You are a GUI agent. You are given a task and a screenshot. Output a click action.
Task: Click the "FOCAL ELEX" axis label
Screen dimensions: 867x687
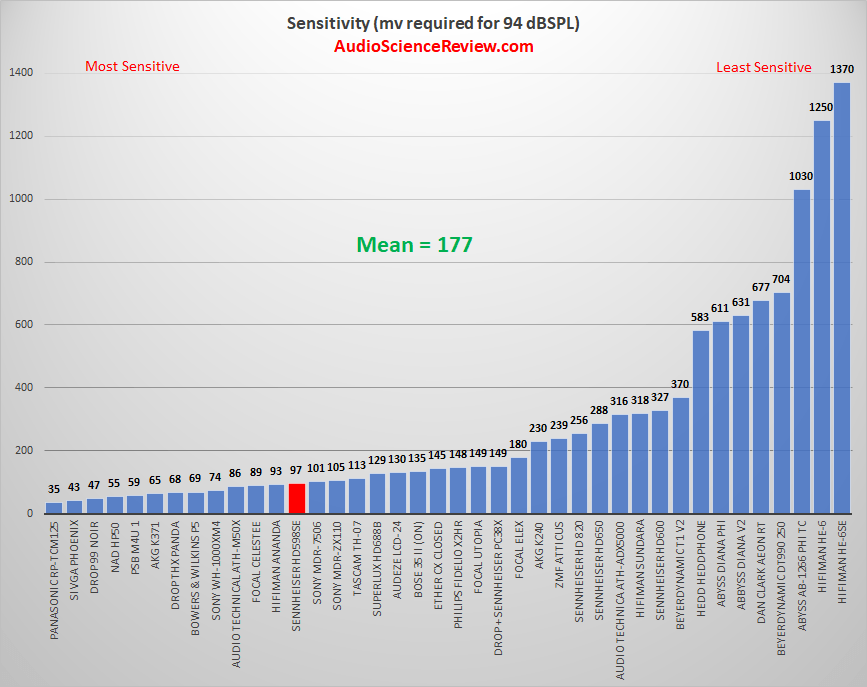[519, 550]
